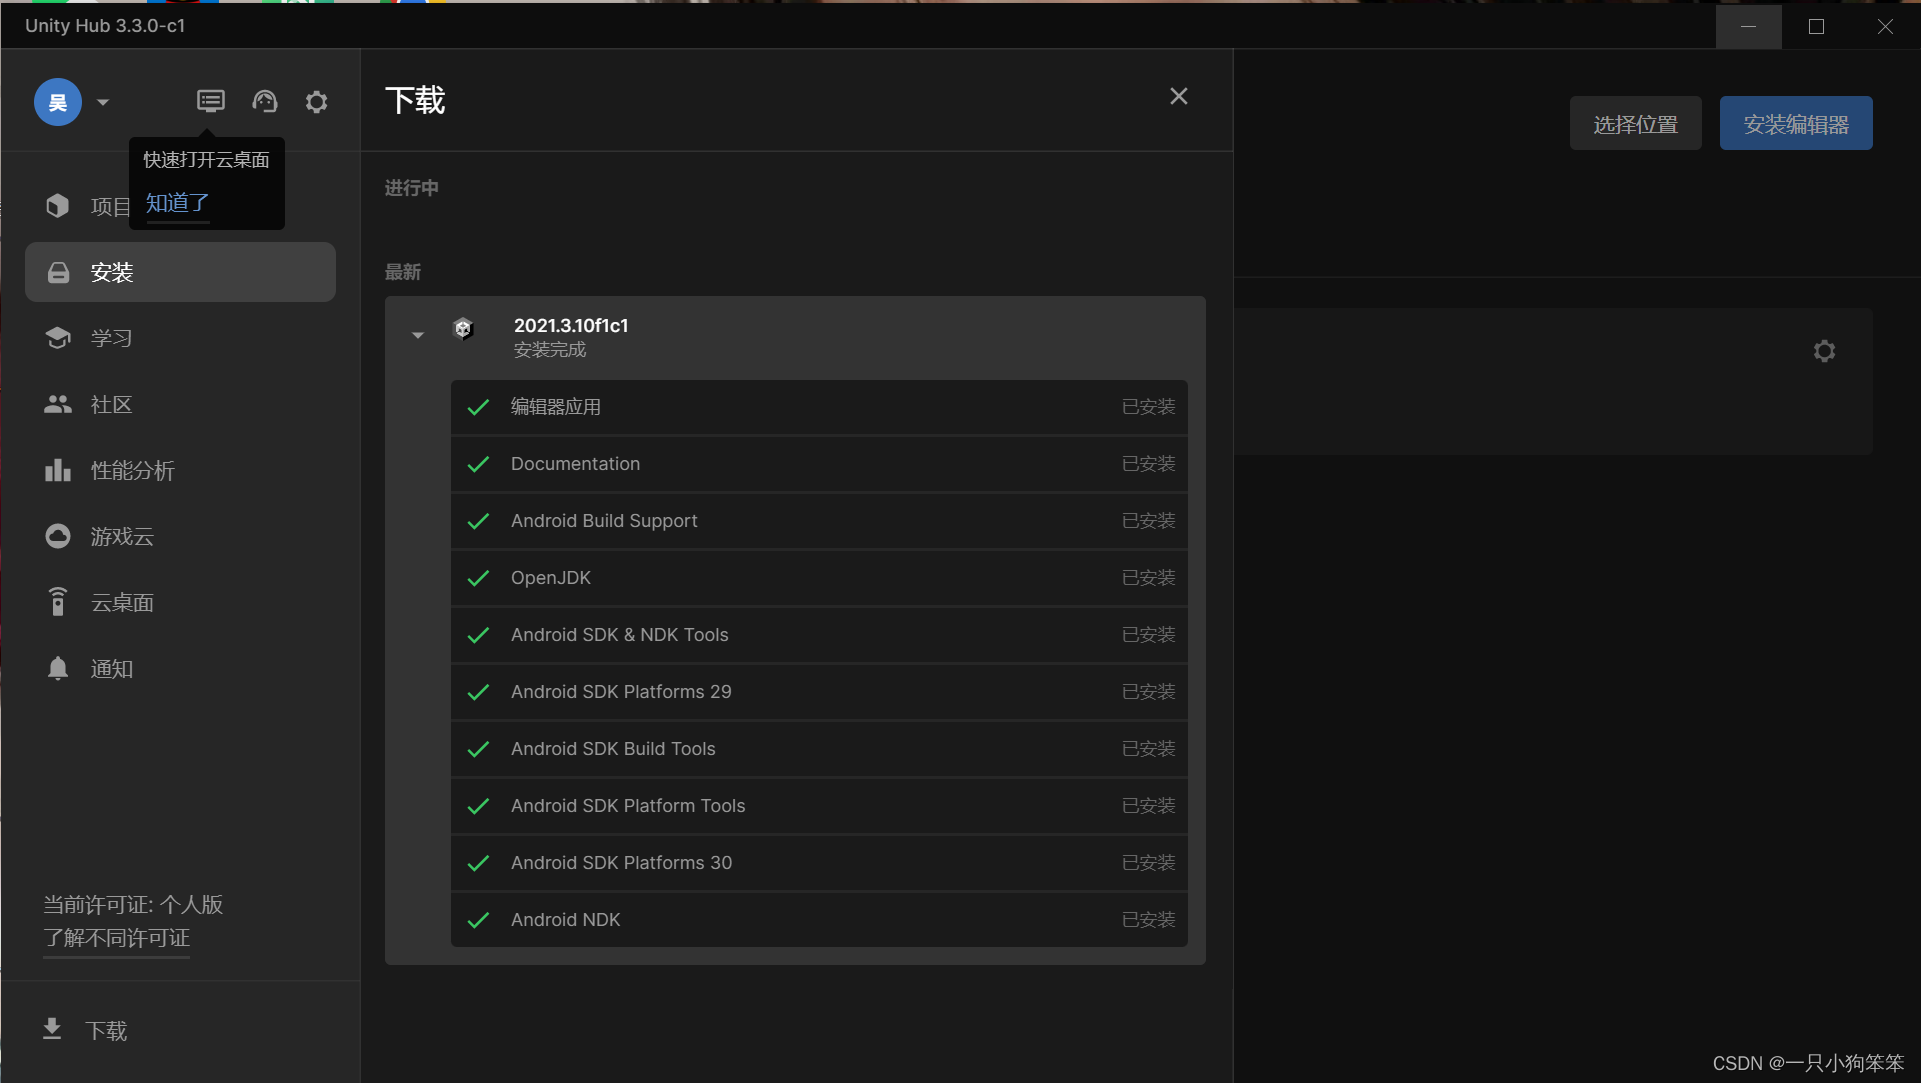Screen dimensions: 1921x1083
Task: Click checkmark beside Android SDK Platforms 30
Action: tap(478, 863)
